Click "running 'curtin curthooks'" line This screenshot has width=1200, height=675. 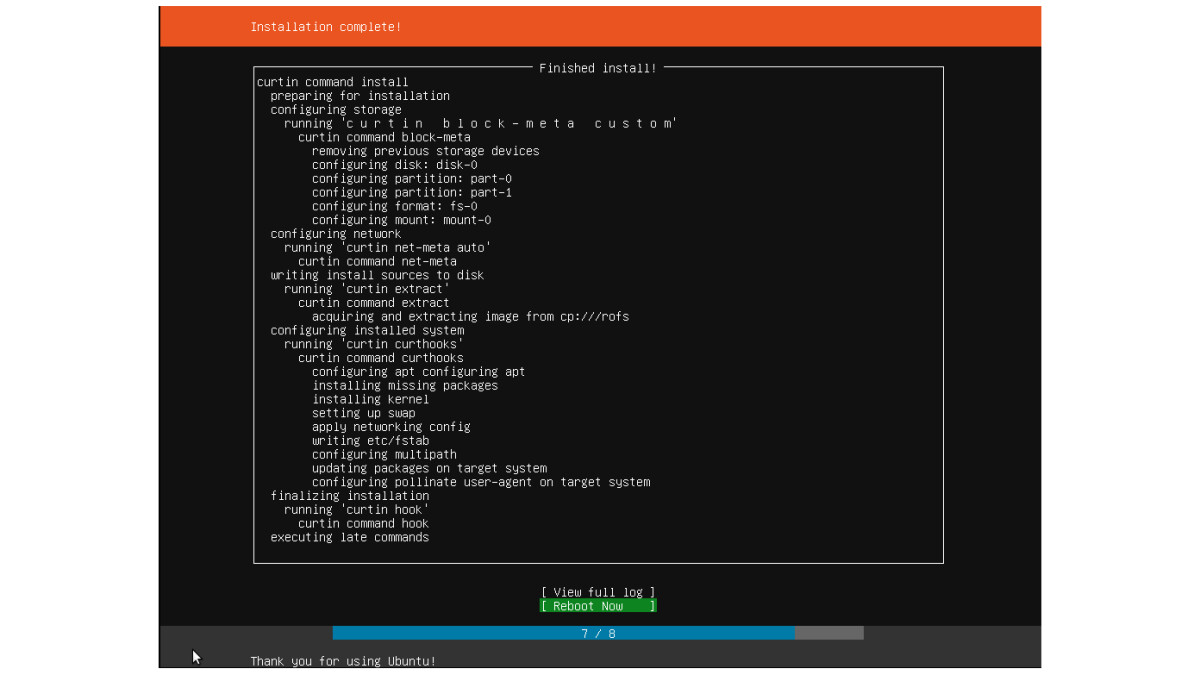tap(374, 344)
